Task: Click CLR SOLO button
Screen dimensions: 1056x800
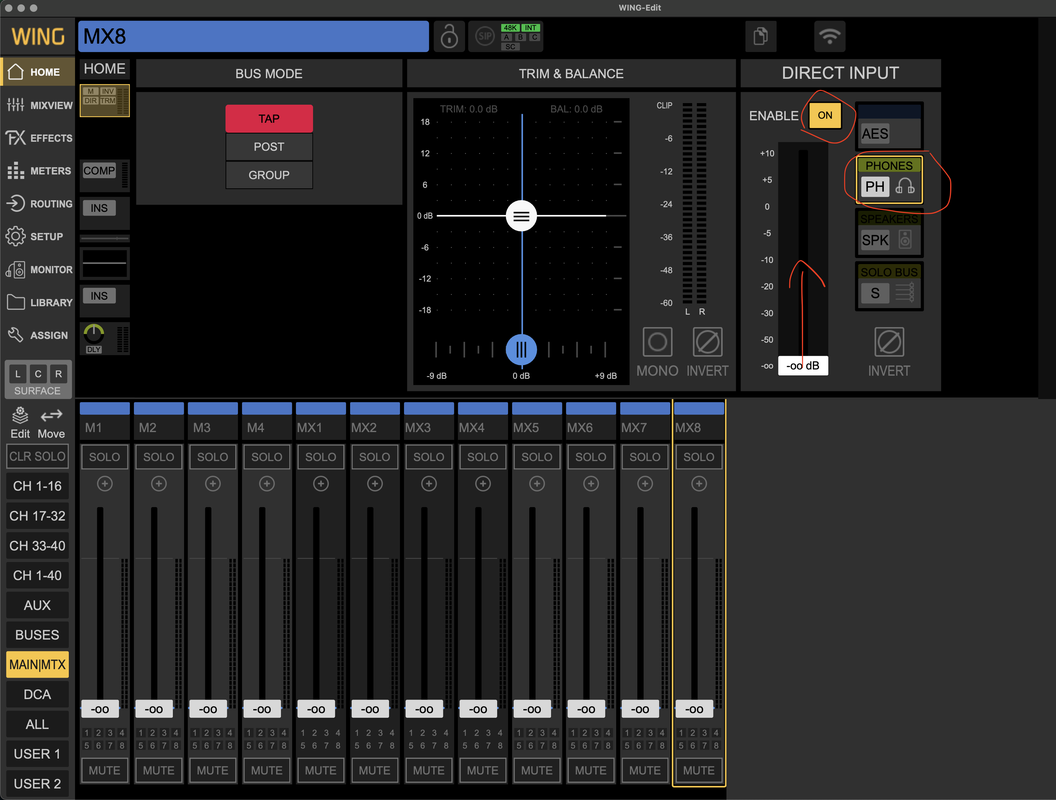Action: pyautogui.click(x=38, y=457)
